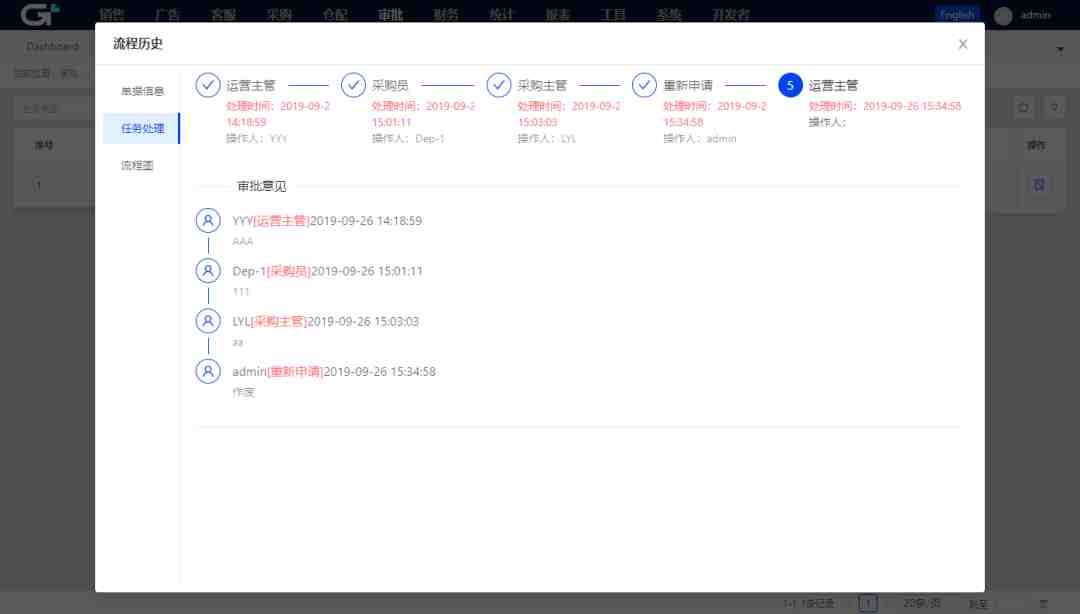Click the row action icon in 操作 column

1039,185
